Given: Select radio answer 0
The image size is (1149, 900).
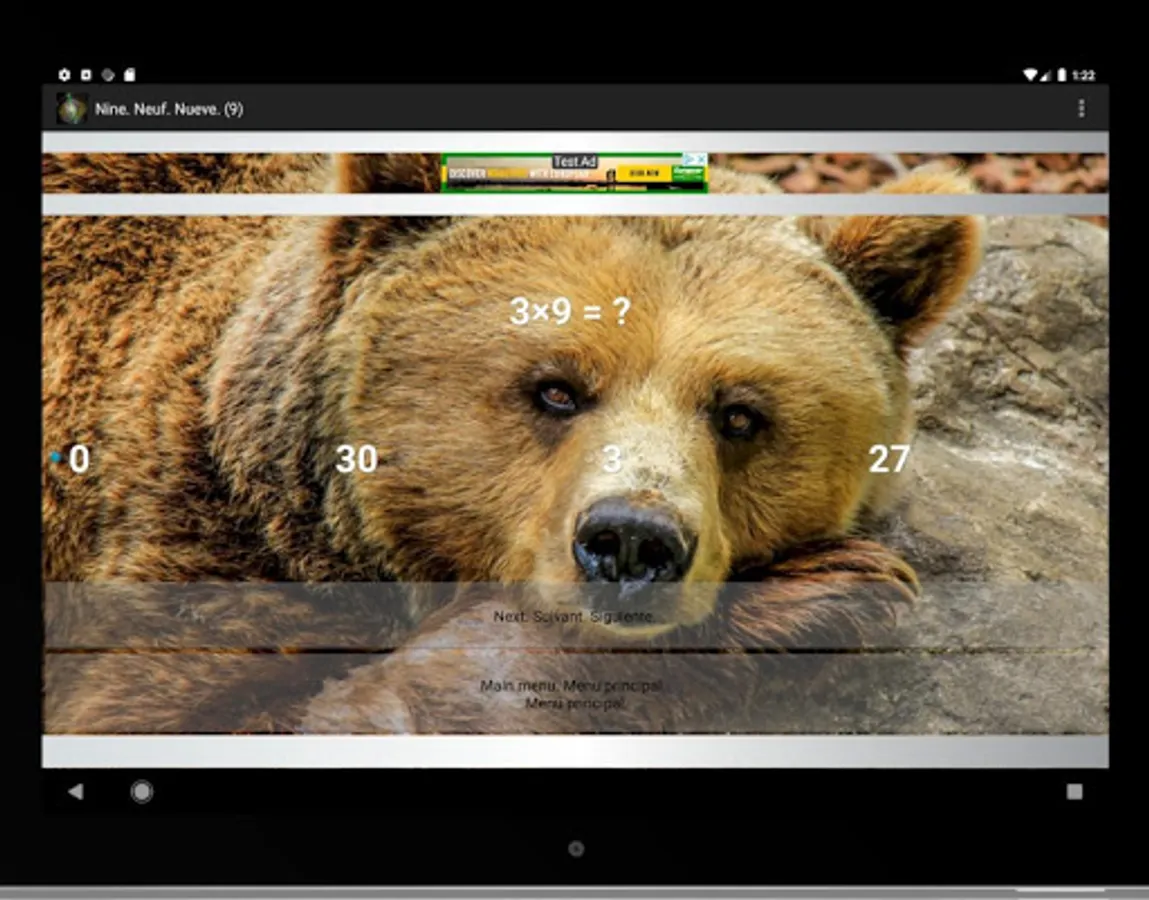Looking at the screenshot, I should (x=73, y=459).
